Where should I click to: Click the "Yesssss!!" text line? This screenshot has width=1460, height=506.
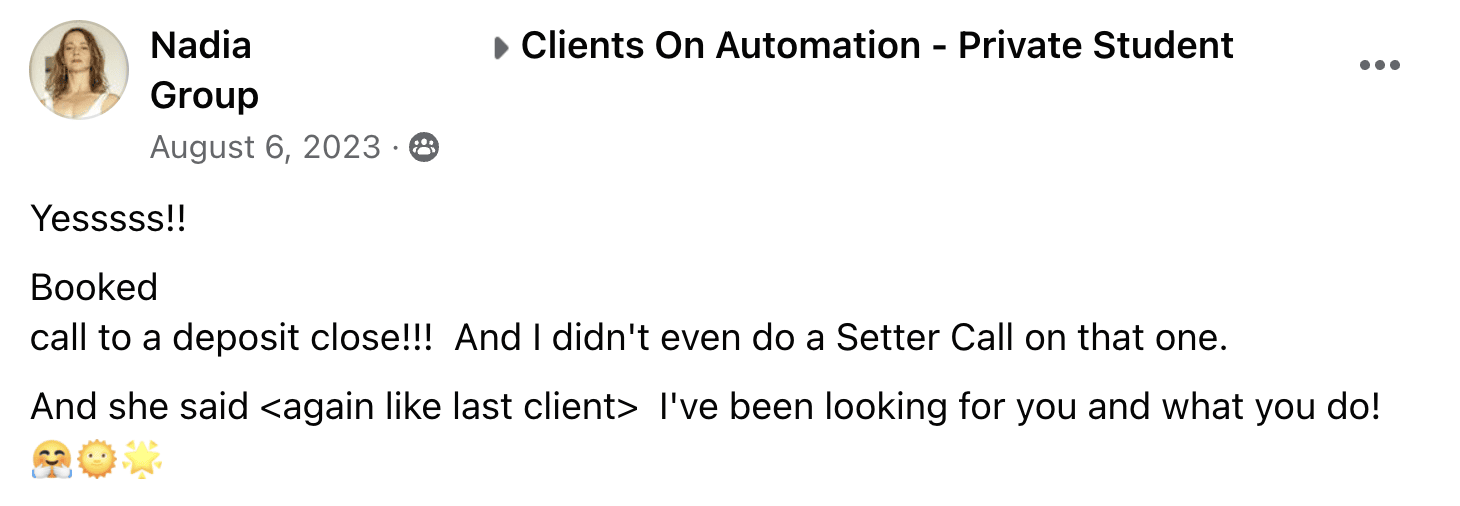point(108,219)
